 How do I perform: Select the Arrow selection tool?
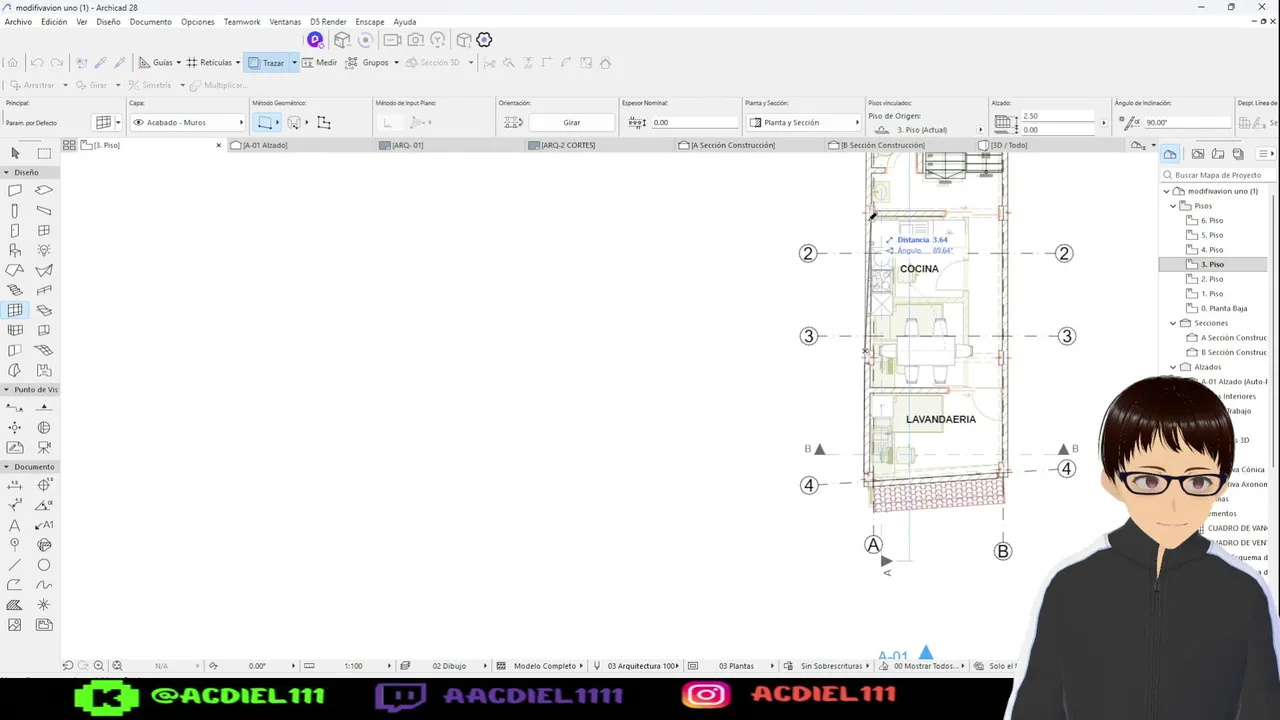click(15, 153)
